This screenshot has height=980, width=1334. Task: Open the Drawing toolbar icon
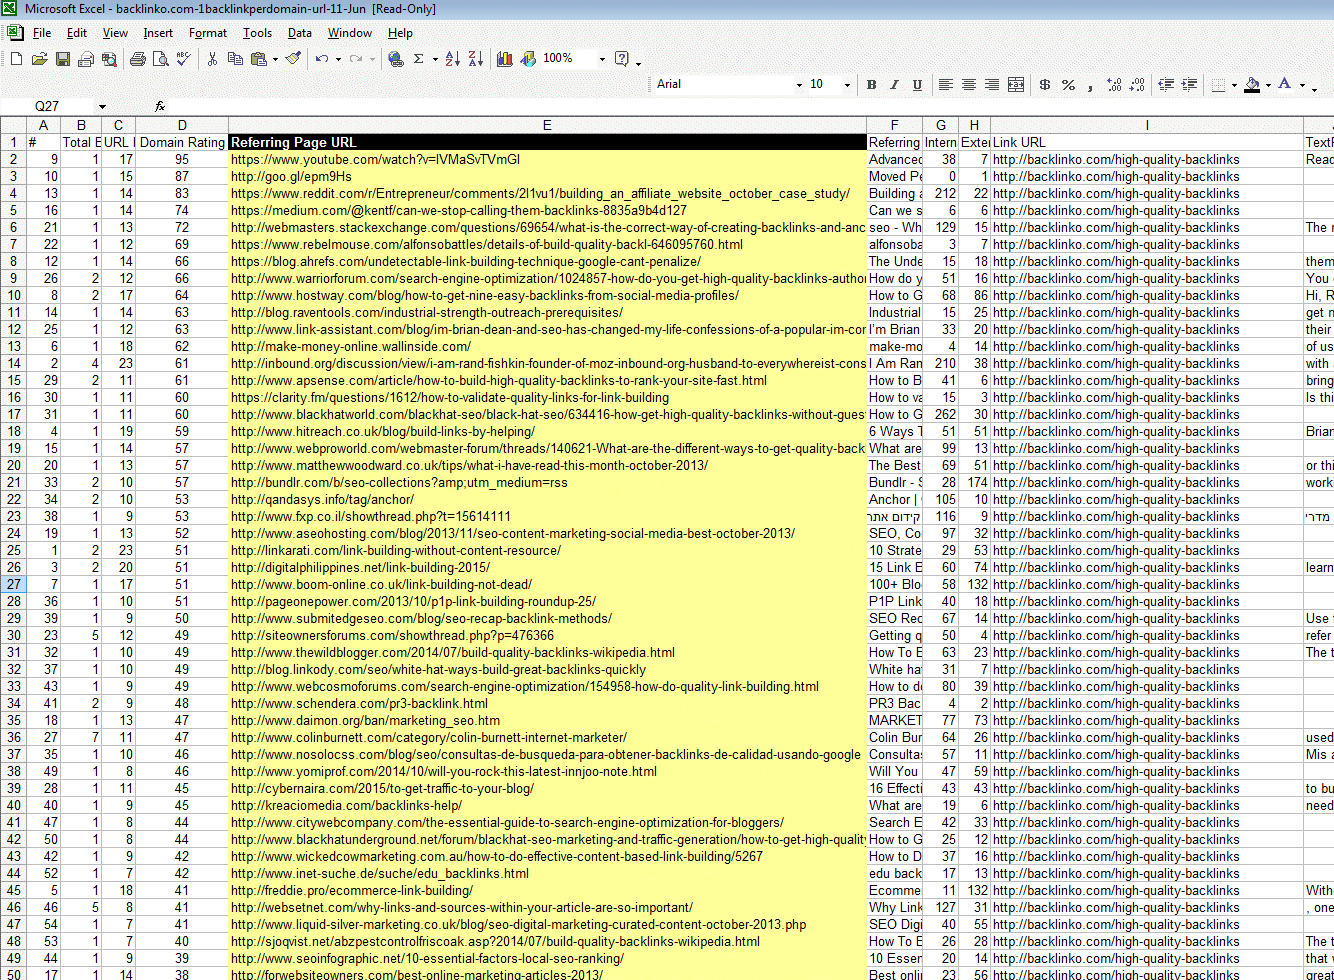(528, 59)
